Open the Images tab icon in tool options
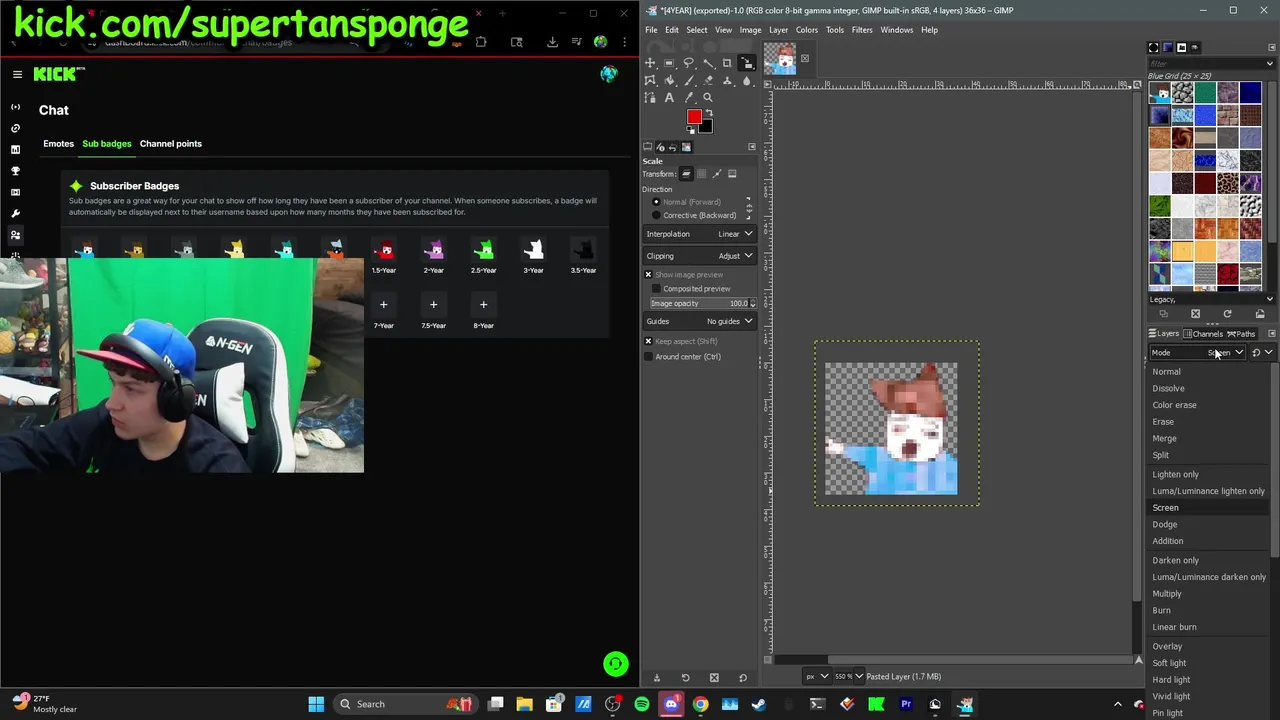Screen dimensions: 1280x720 coord(686,147)
